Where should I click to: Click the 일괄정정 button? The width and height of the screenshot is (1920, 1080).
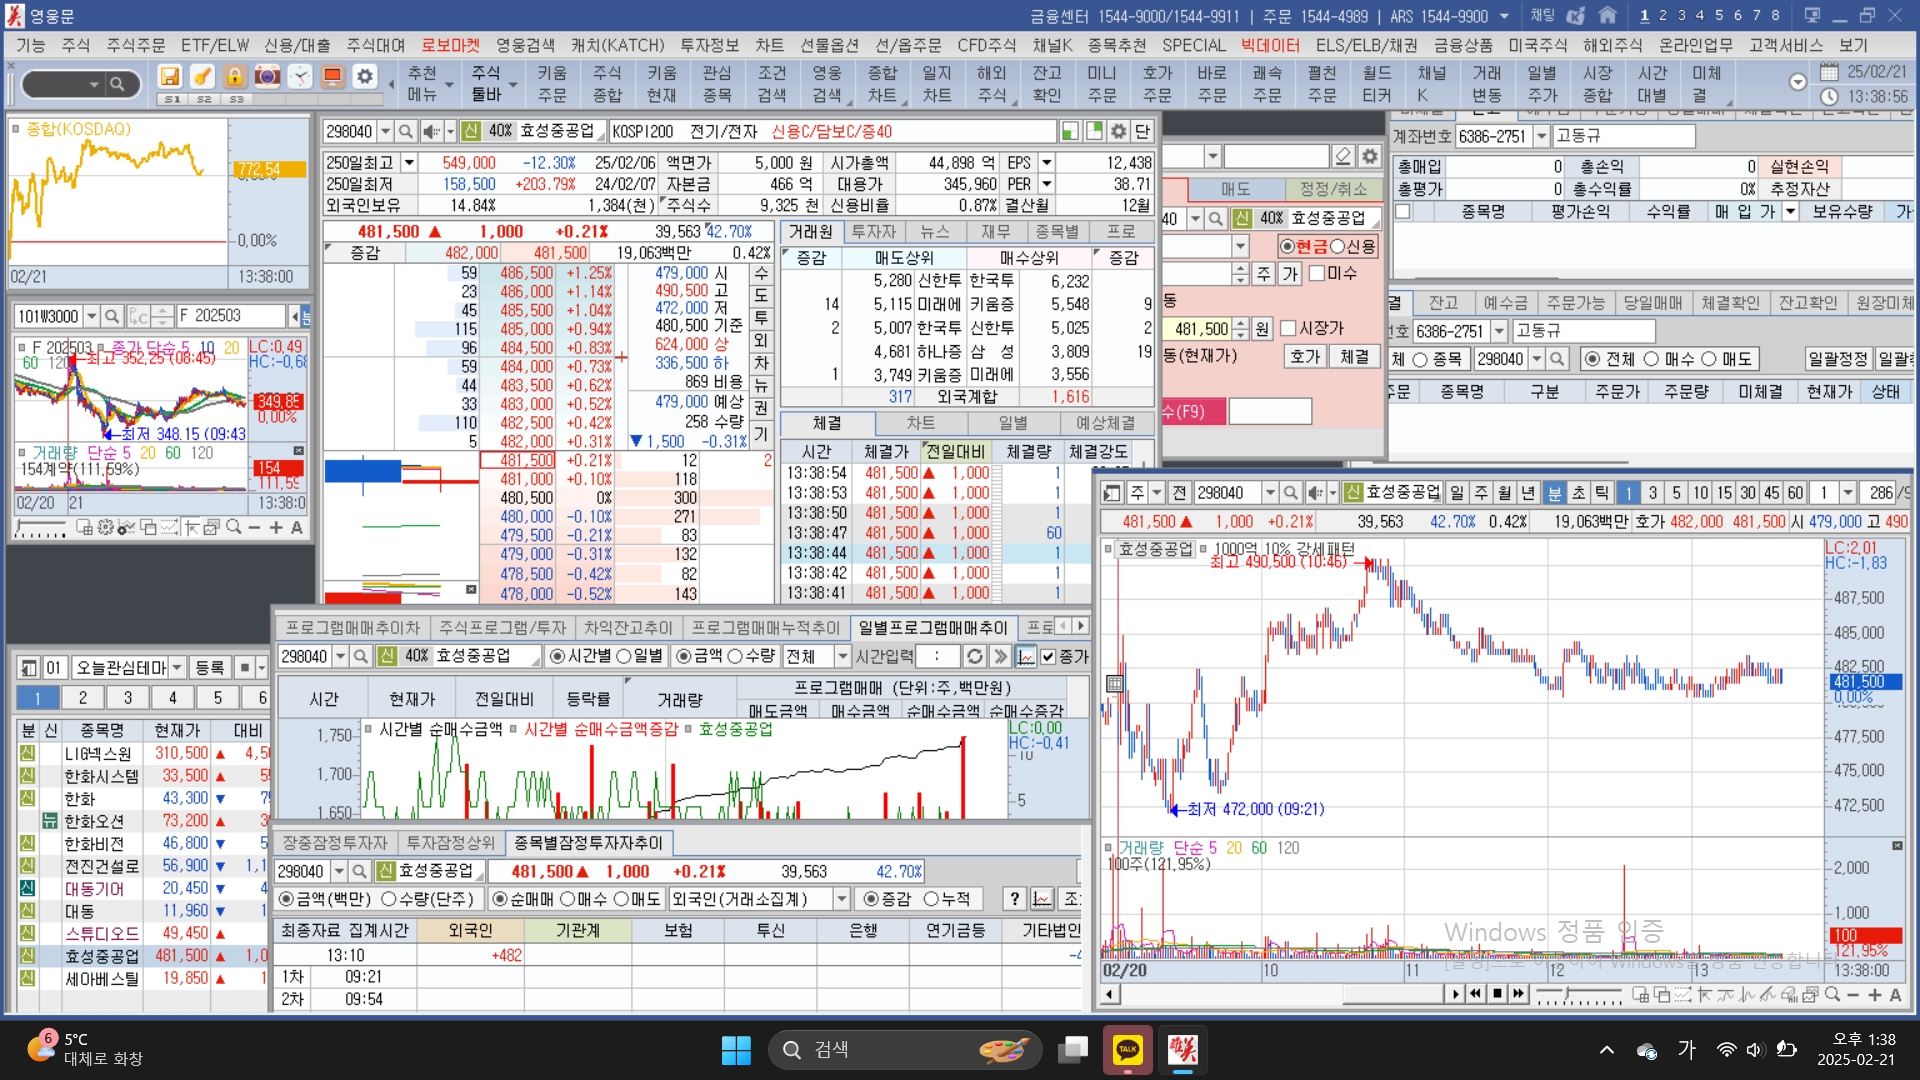point(1837,359)
